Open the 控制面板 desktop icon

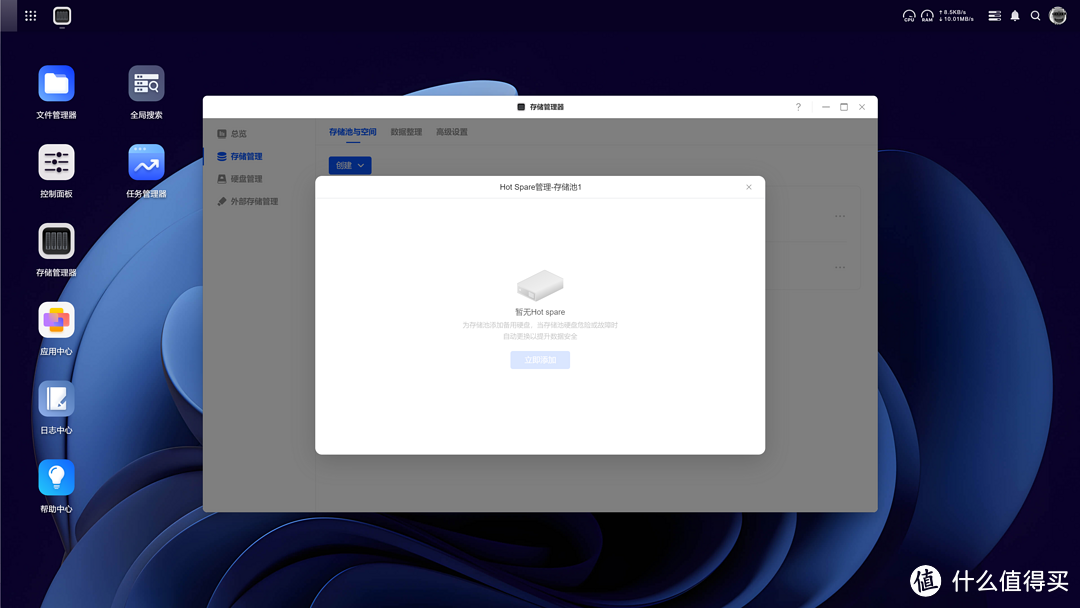[56, 163]
